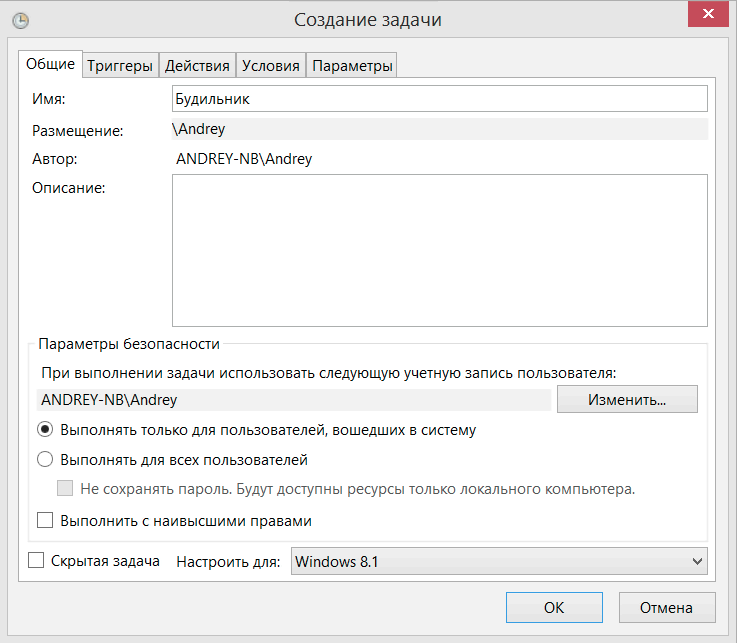Image resolution: width=737 pixels, height=643 pixels.
Task: Click the Размещение field showing \Andrey
Action: coord(440,129)
